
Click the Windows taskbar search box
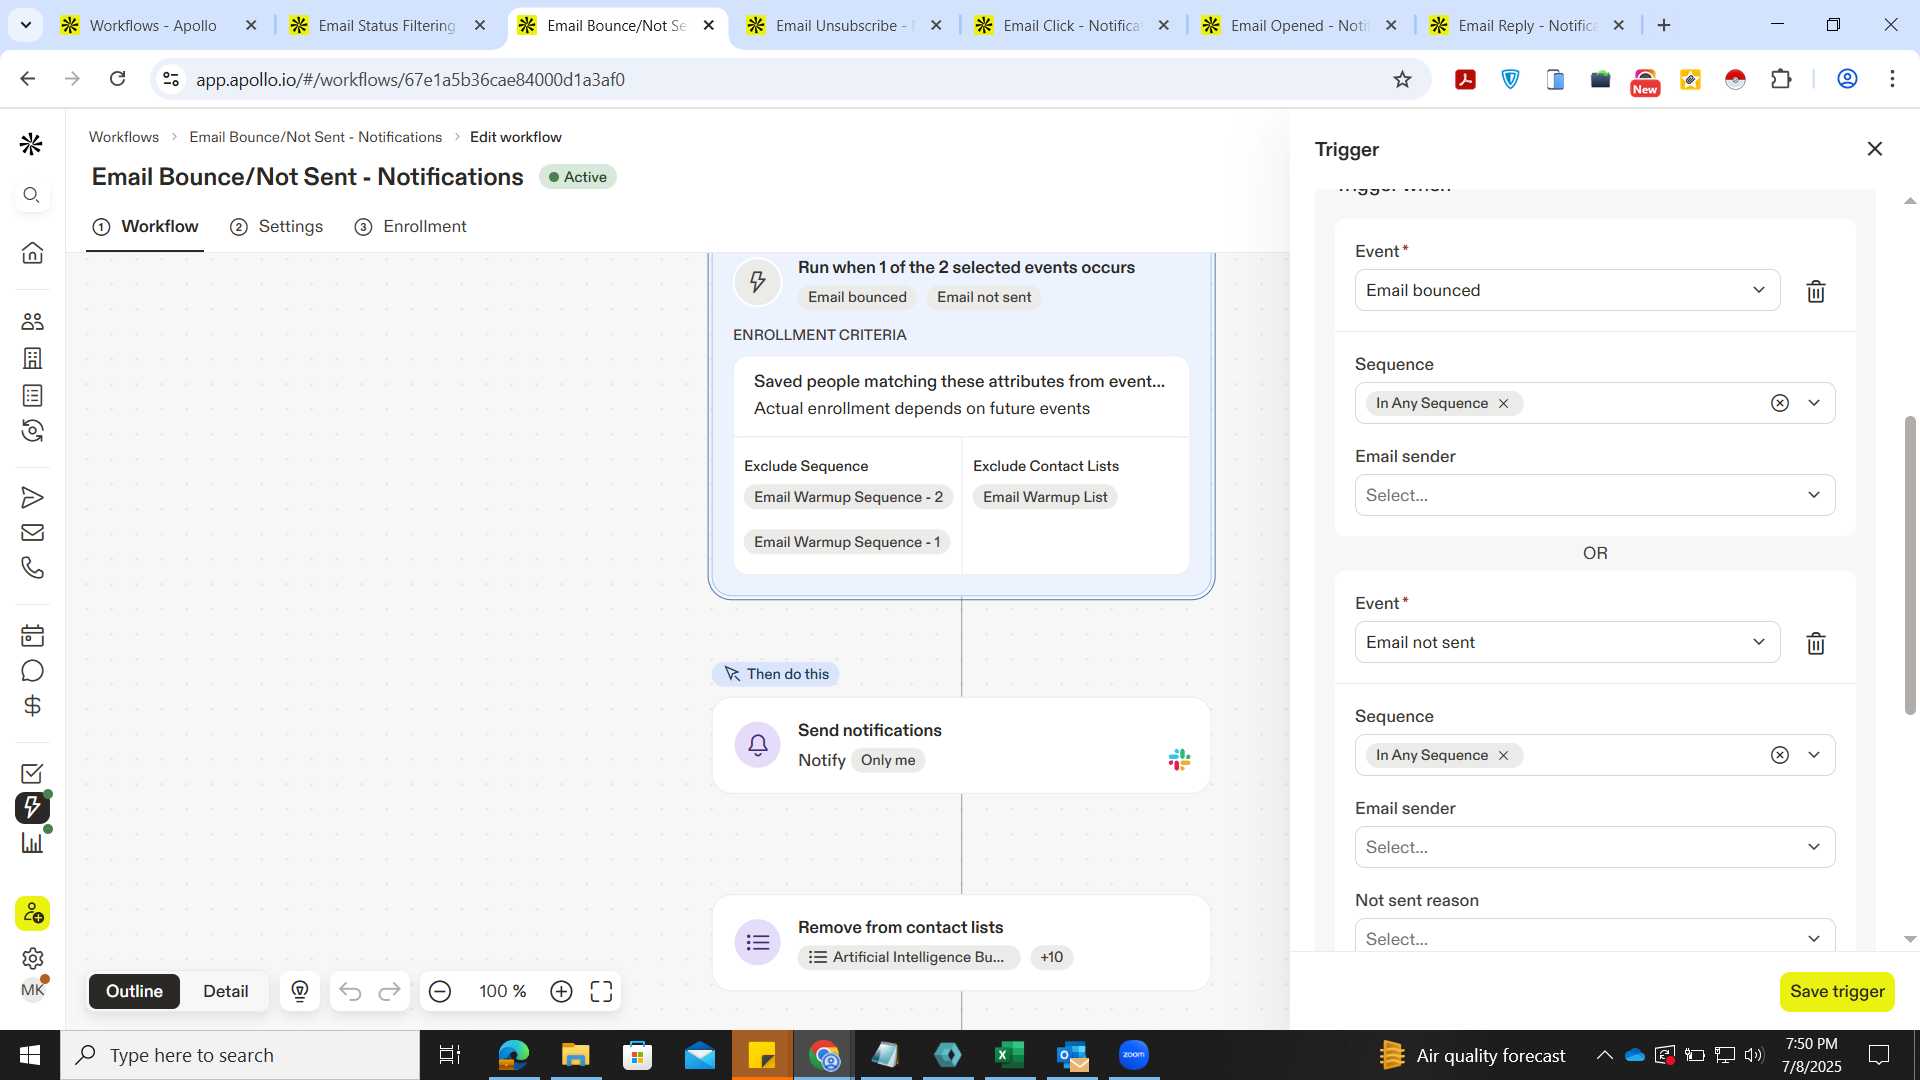coord(240,1055)
